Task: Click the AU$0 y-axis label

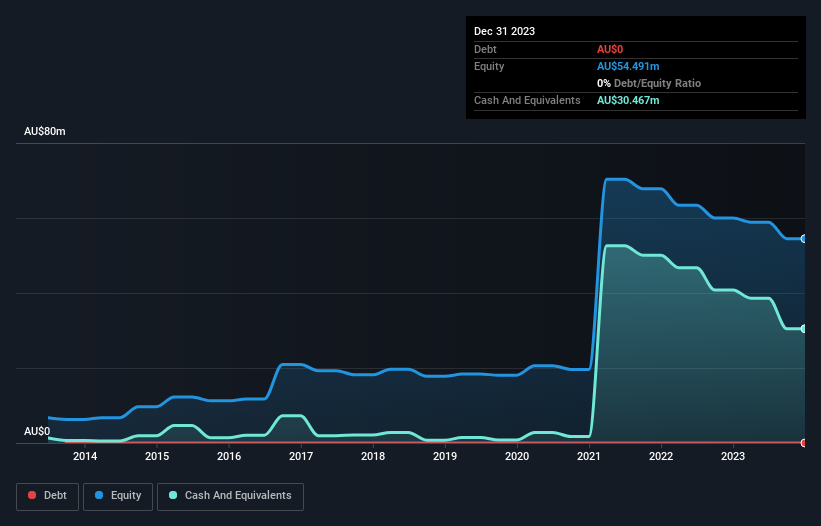Action: [x=37, y=431]
